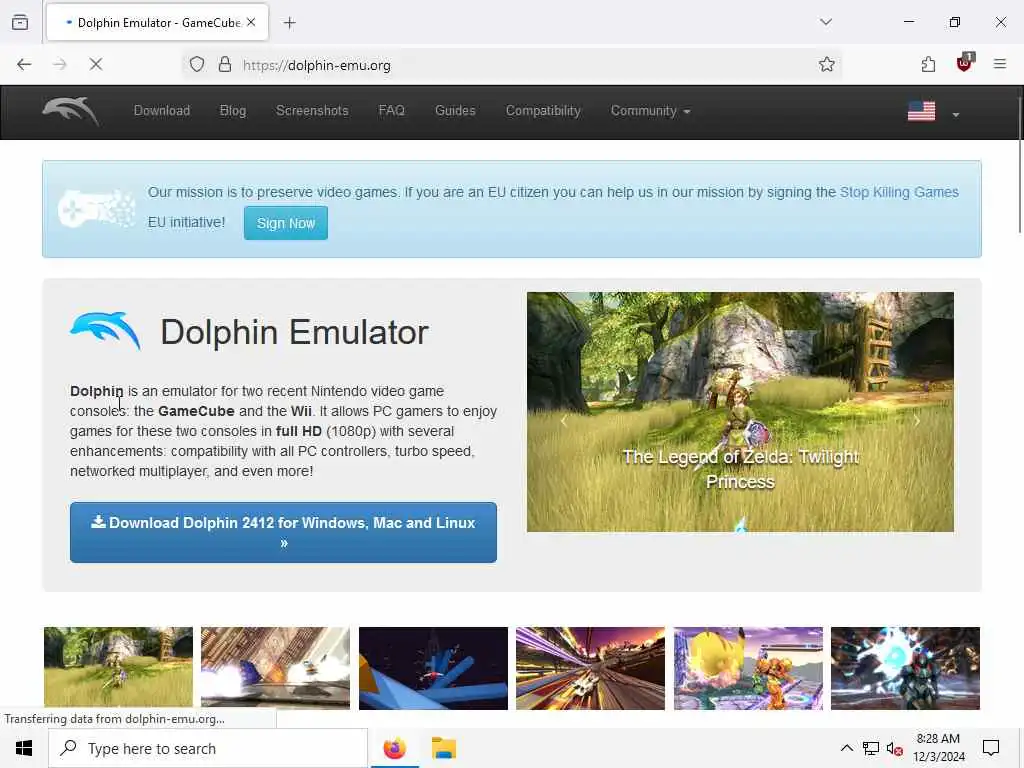1024x768 pixels.
Task: Click Download Dolphin 2412 button
Action: coord(283,532)
